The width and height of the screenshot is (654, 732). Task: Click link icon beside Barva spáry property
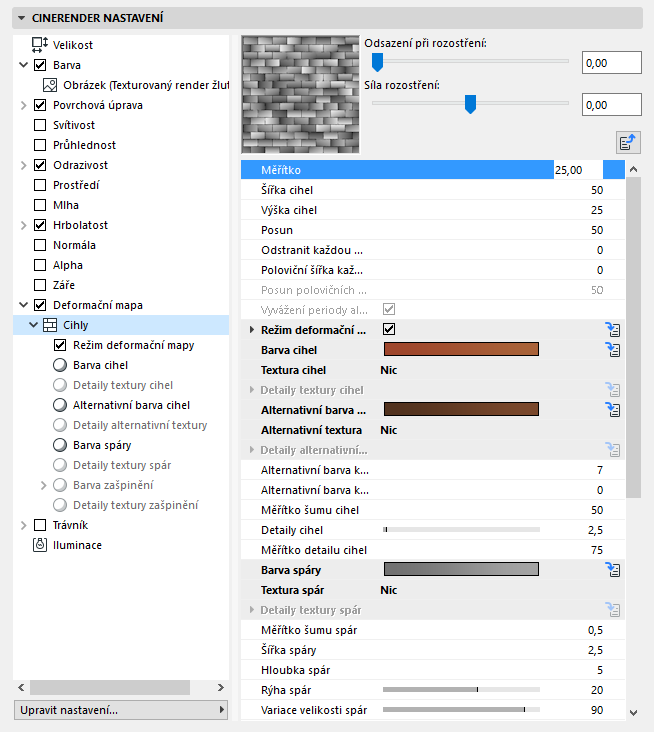(612, 570)
